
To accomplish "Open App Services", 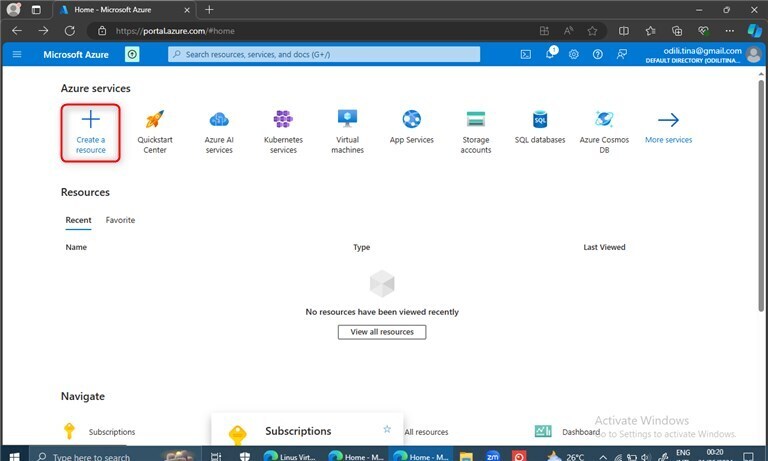I will tap(411, 127).
